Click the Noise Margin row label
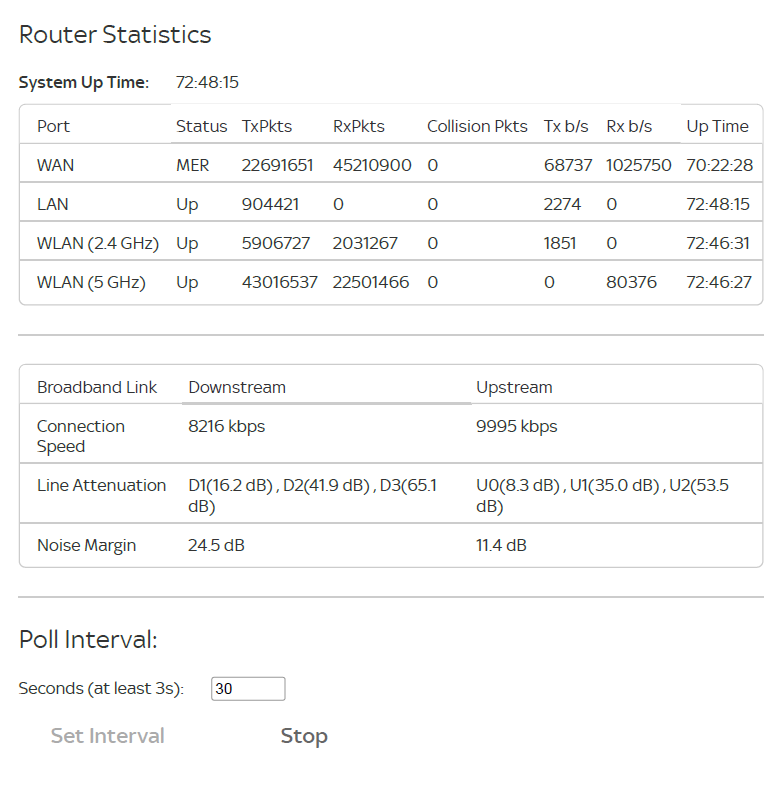This screenshot has height=800, width=778. click(86, 545)
